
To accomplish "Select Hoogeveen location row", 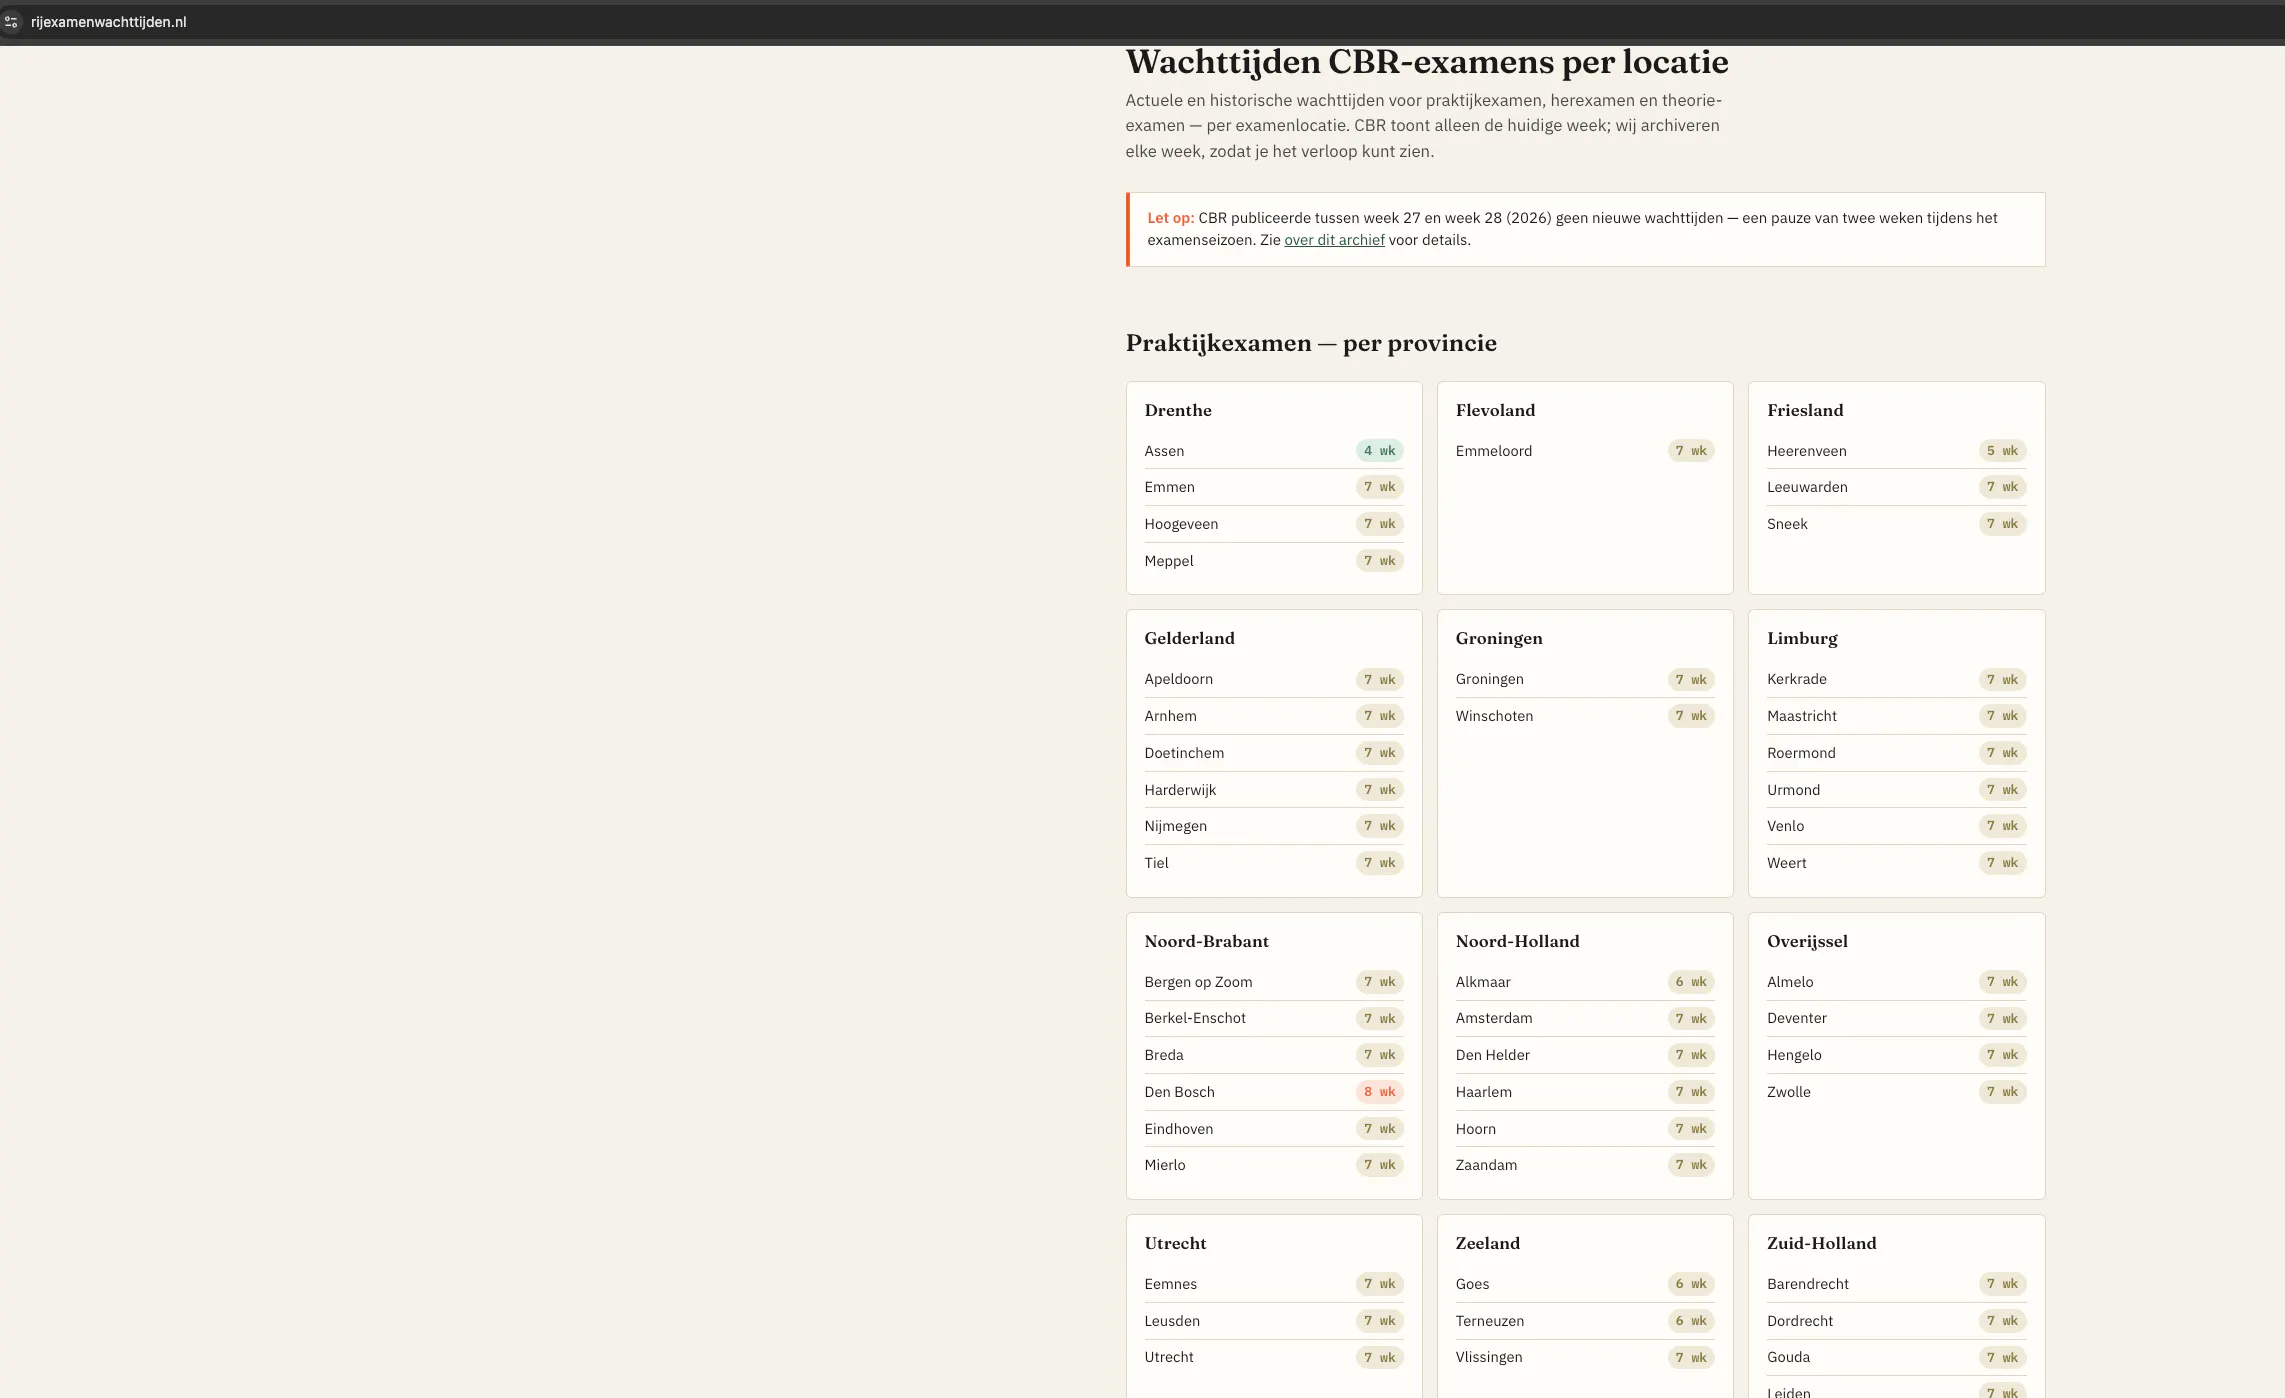I will pyautogui.click(x=1273, y=524).
